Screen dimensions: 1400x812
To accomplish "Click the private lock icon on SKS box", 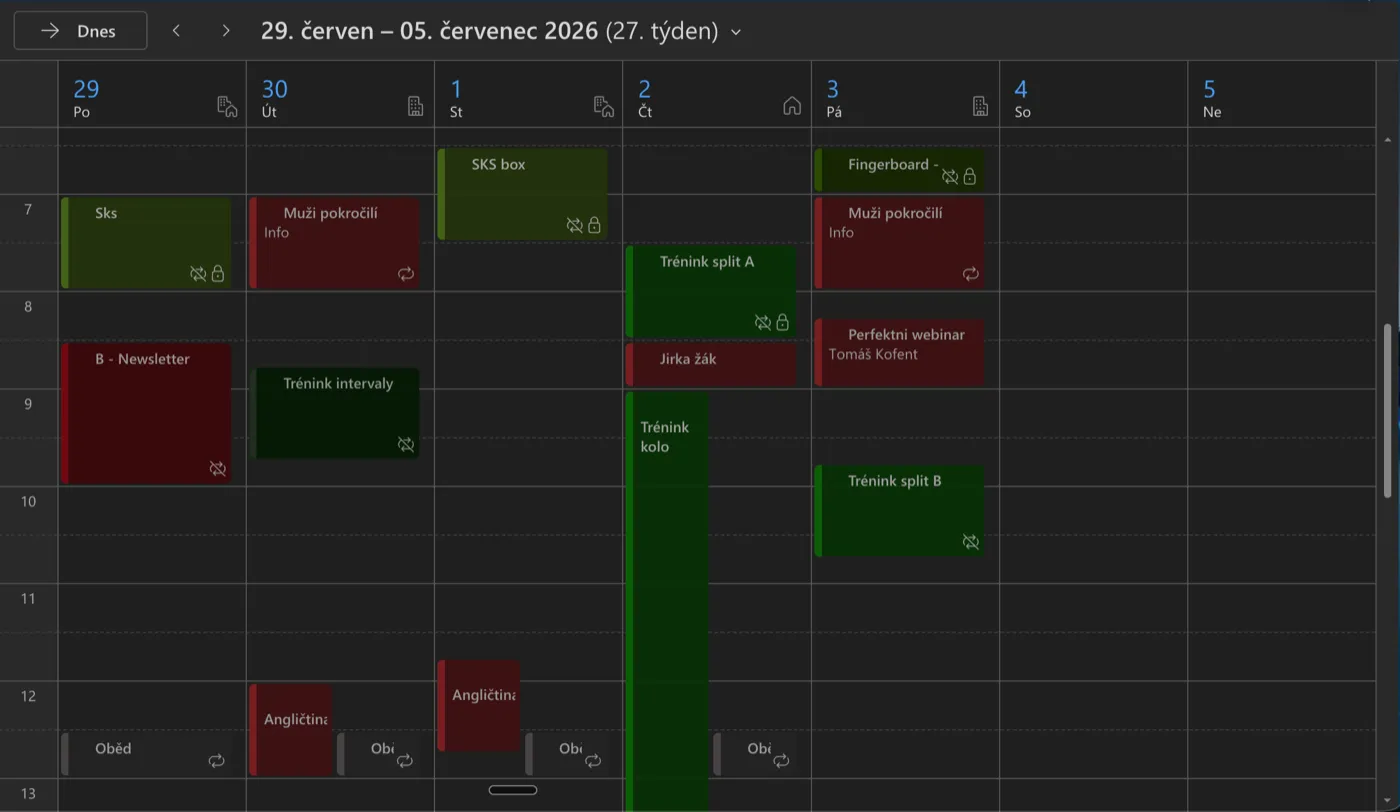I will pos(594,225).
